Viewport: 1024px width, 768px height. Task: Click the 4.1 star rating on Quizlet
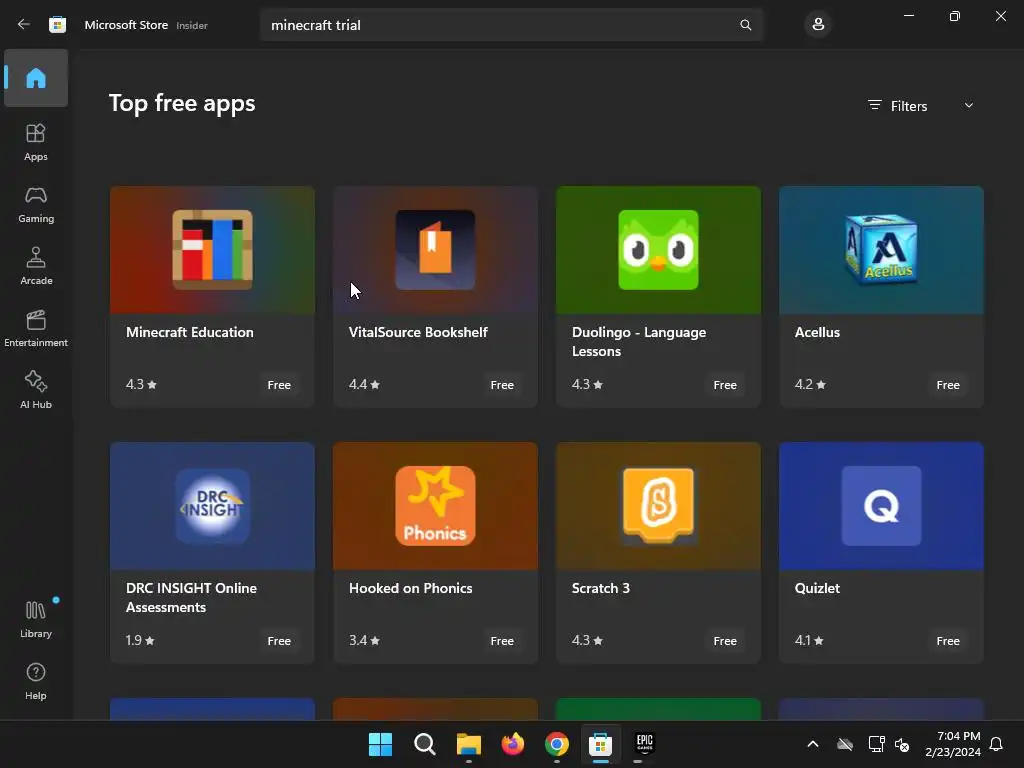point(809,641)
